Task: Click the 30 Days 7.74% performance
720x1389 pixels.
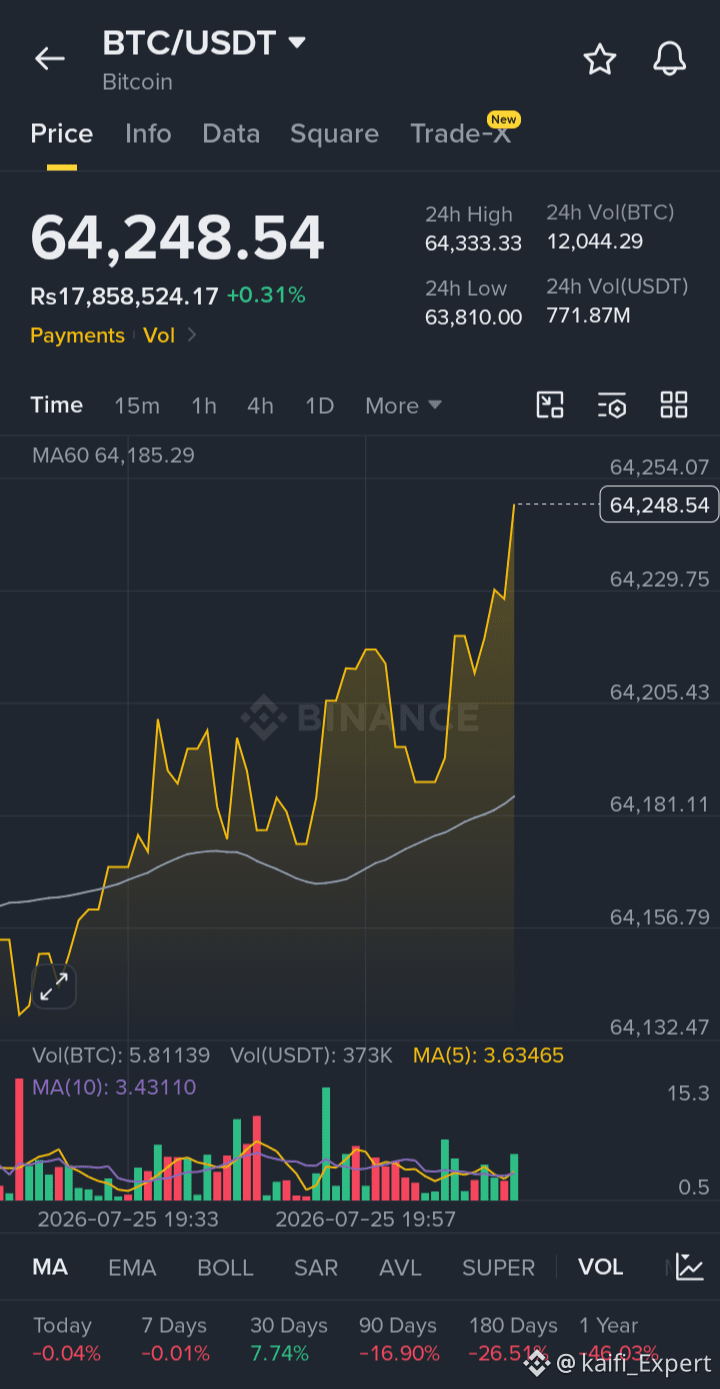Action: pyautogui.click(x=289, y=1340)
